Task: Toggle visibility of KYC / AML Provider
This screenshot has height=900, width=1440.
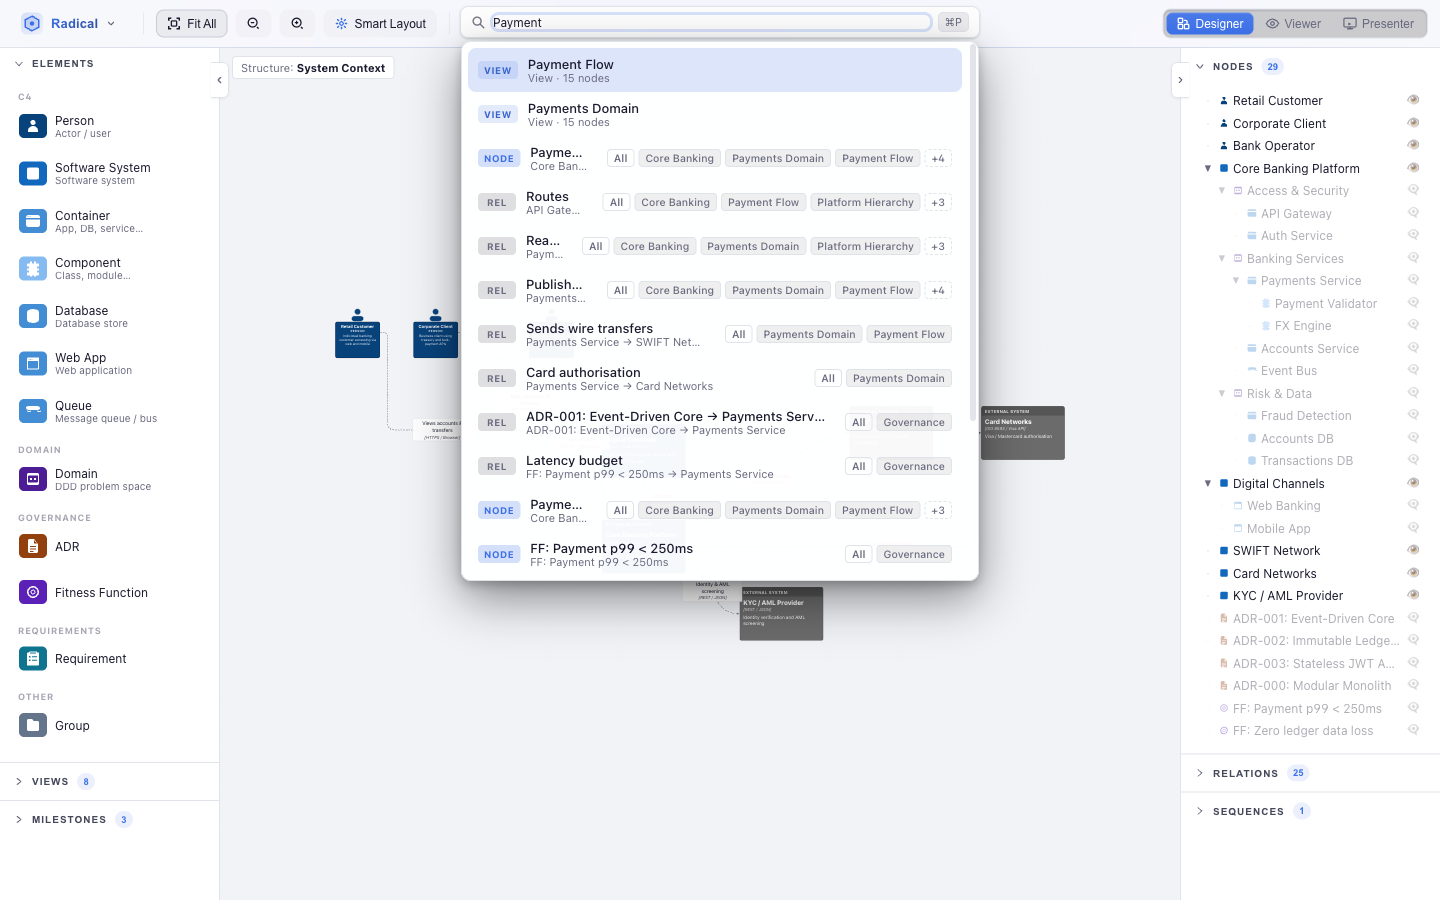Action: pos(1413,595)
